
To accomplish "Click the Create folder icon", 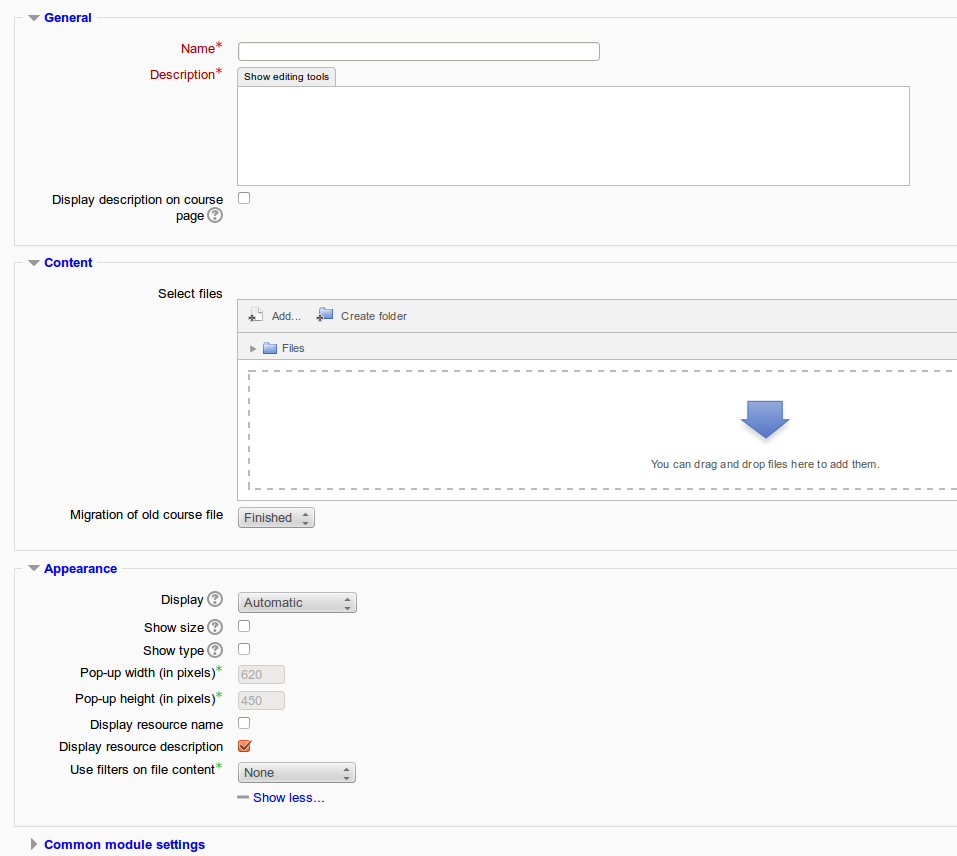I will (x=325, y=315).
